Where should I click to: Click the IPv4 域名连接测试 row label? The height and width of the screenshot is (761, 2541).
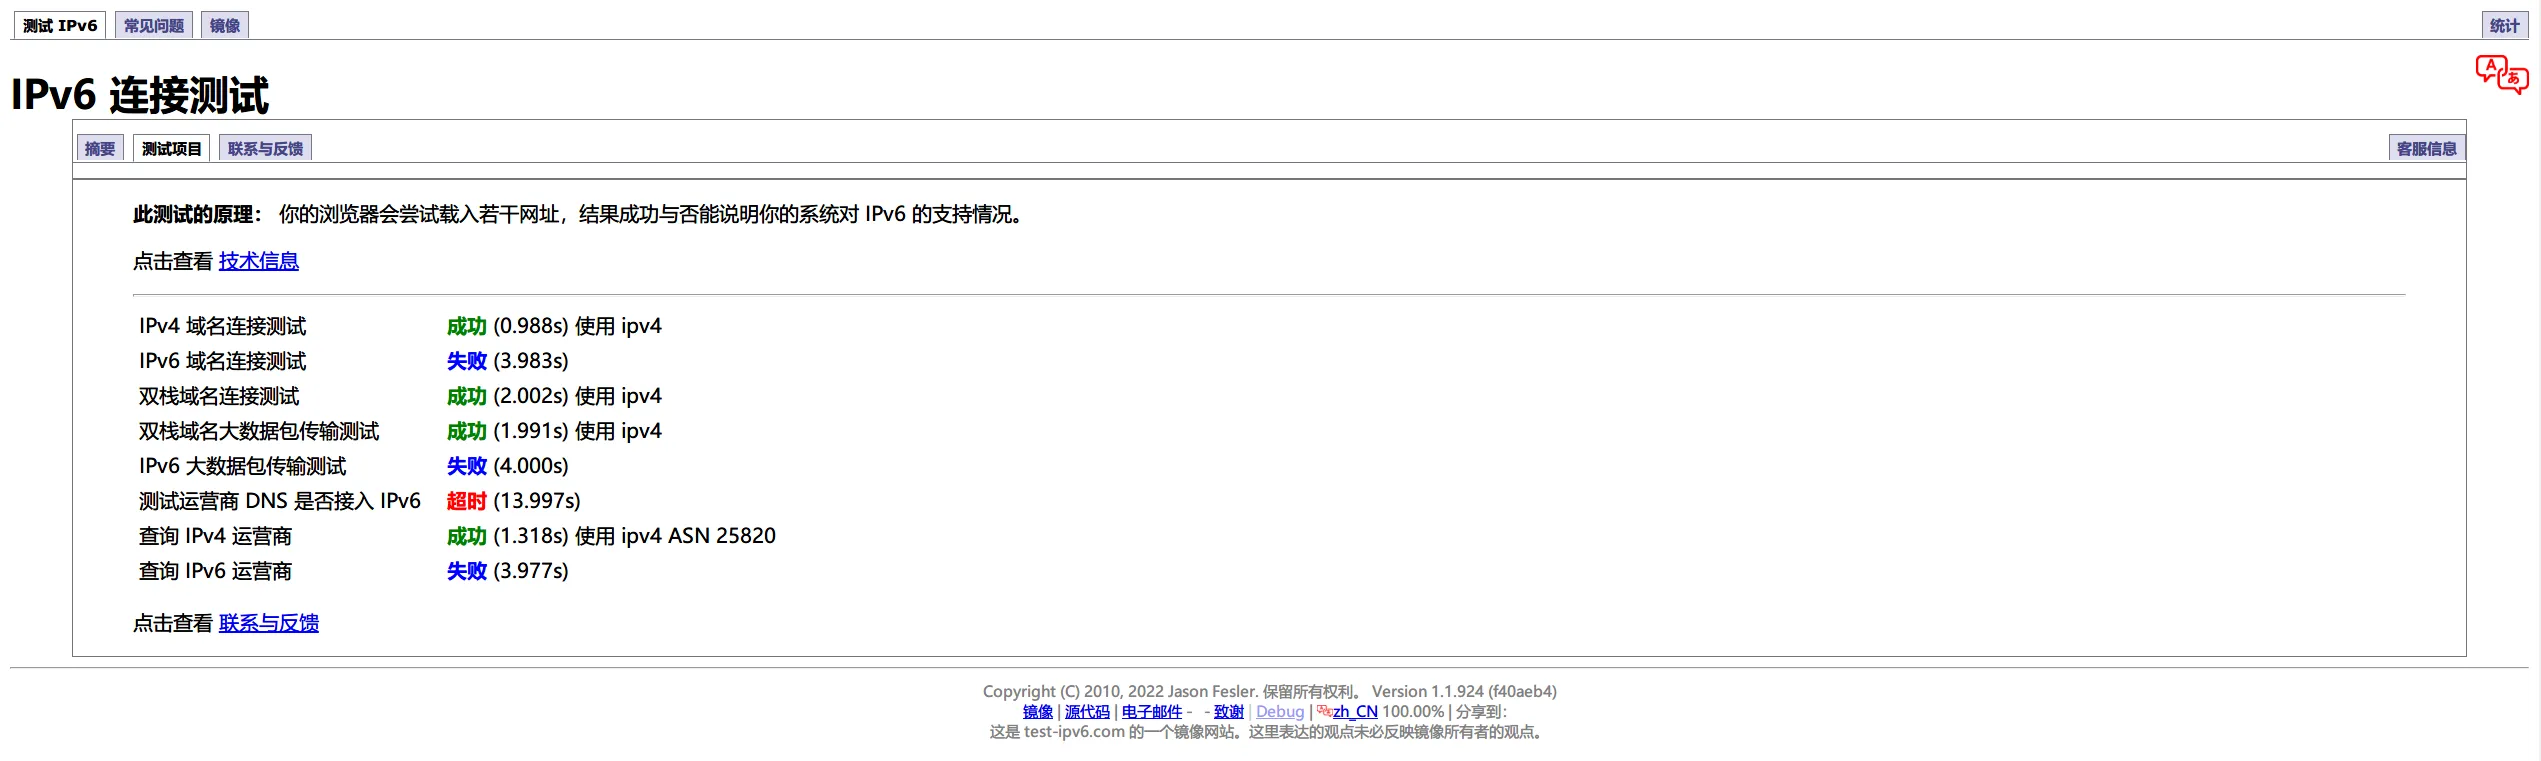(222, 326)
